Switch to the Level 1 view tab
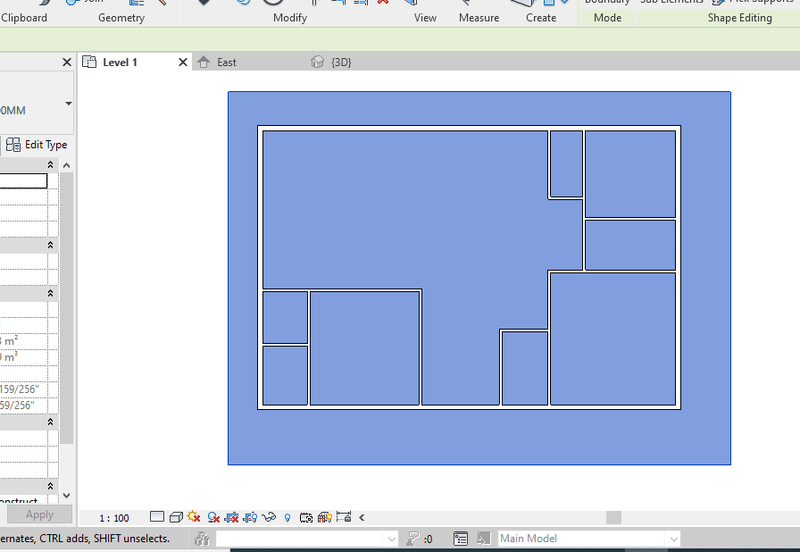The width and height of the screenshot is (800, 552). [120, 62]
